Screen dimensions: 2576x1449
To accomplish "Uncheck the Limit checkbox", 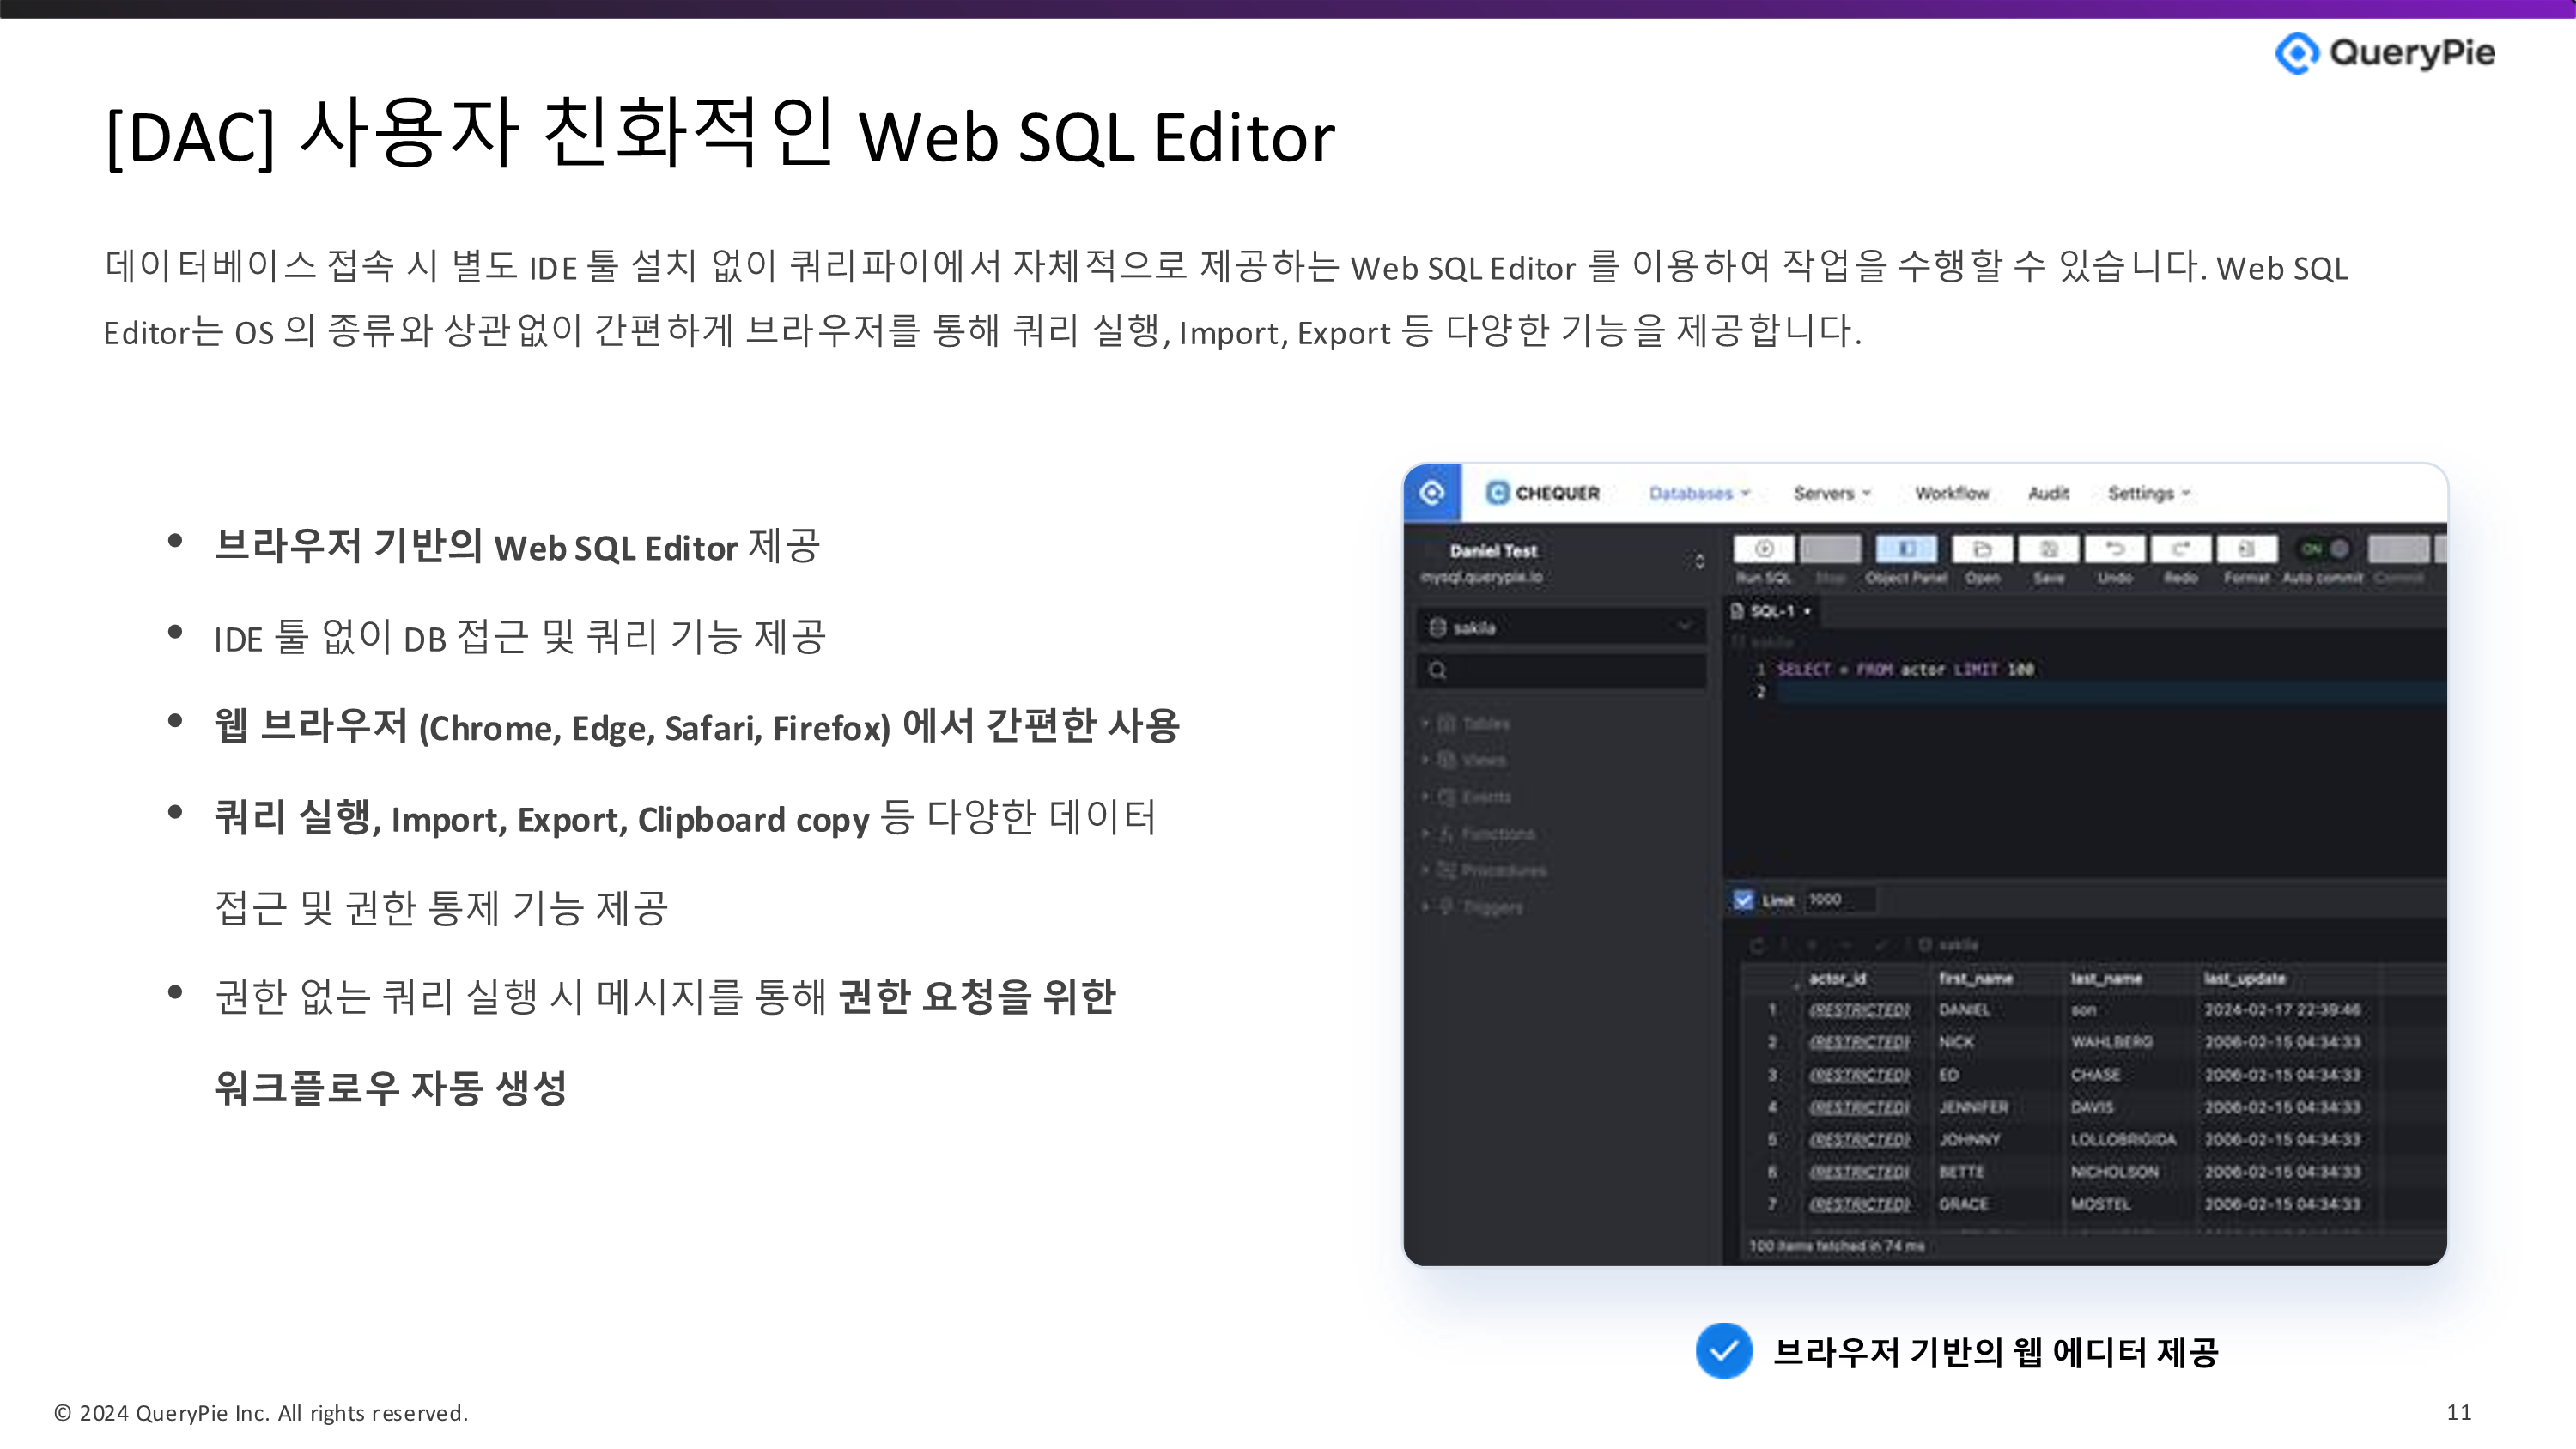I will [x=1743, y=900].
